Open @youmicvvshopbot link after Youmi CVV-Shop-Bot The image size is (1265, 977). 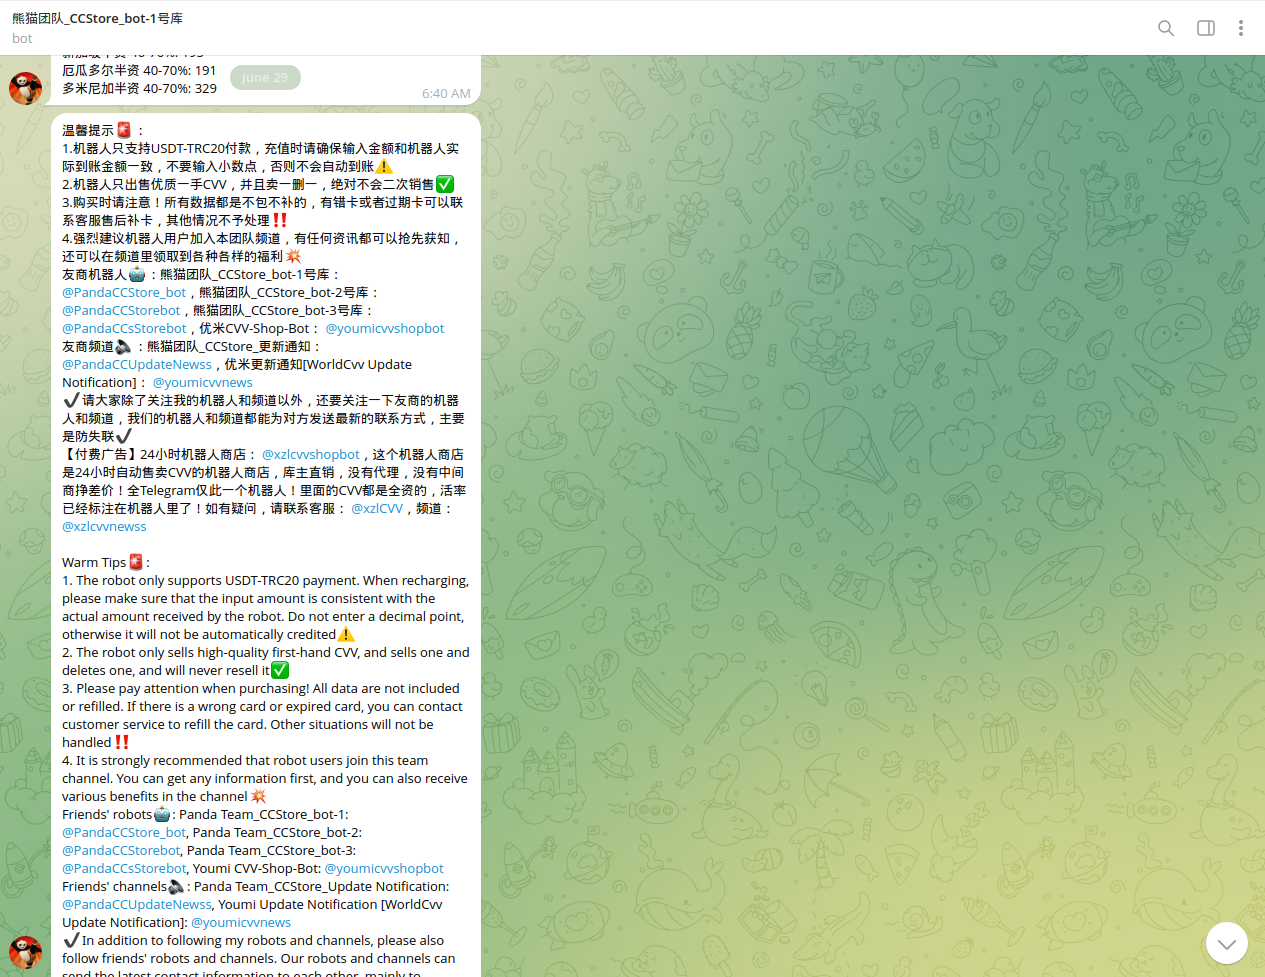[x=384, y=868]
